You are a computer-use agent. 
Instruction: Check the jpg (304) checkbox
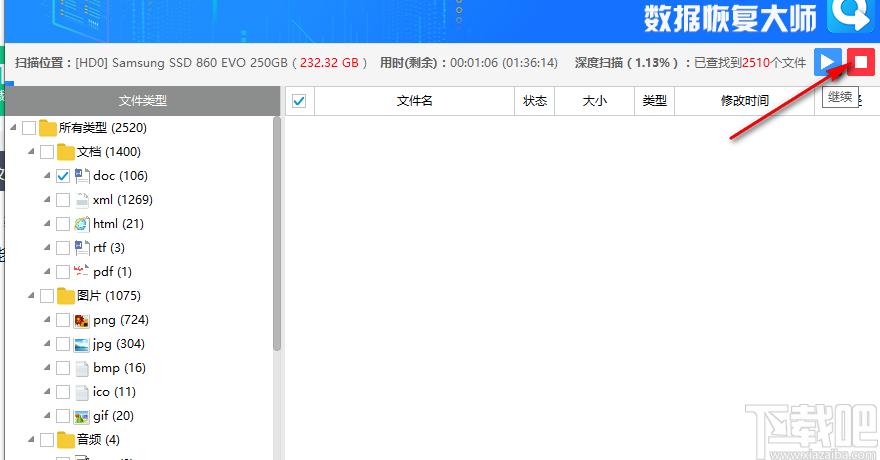click(x=63, y=344)
